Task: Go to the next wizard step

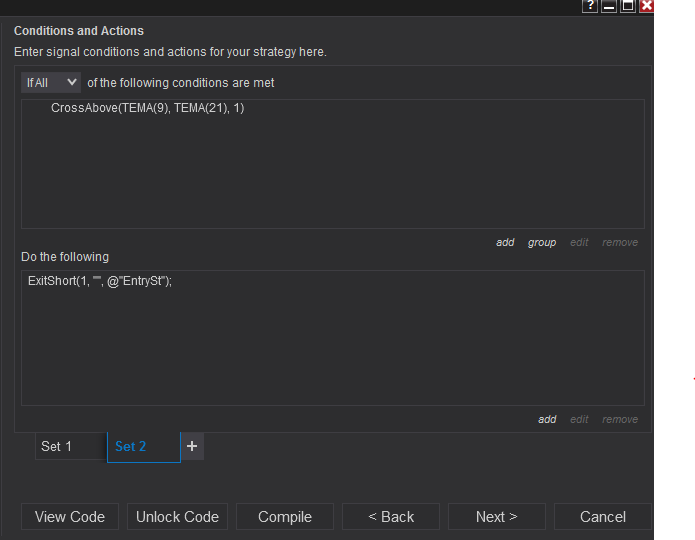Action: (x=497, y=517)
